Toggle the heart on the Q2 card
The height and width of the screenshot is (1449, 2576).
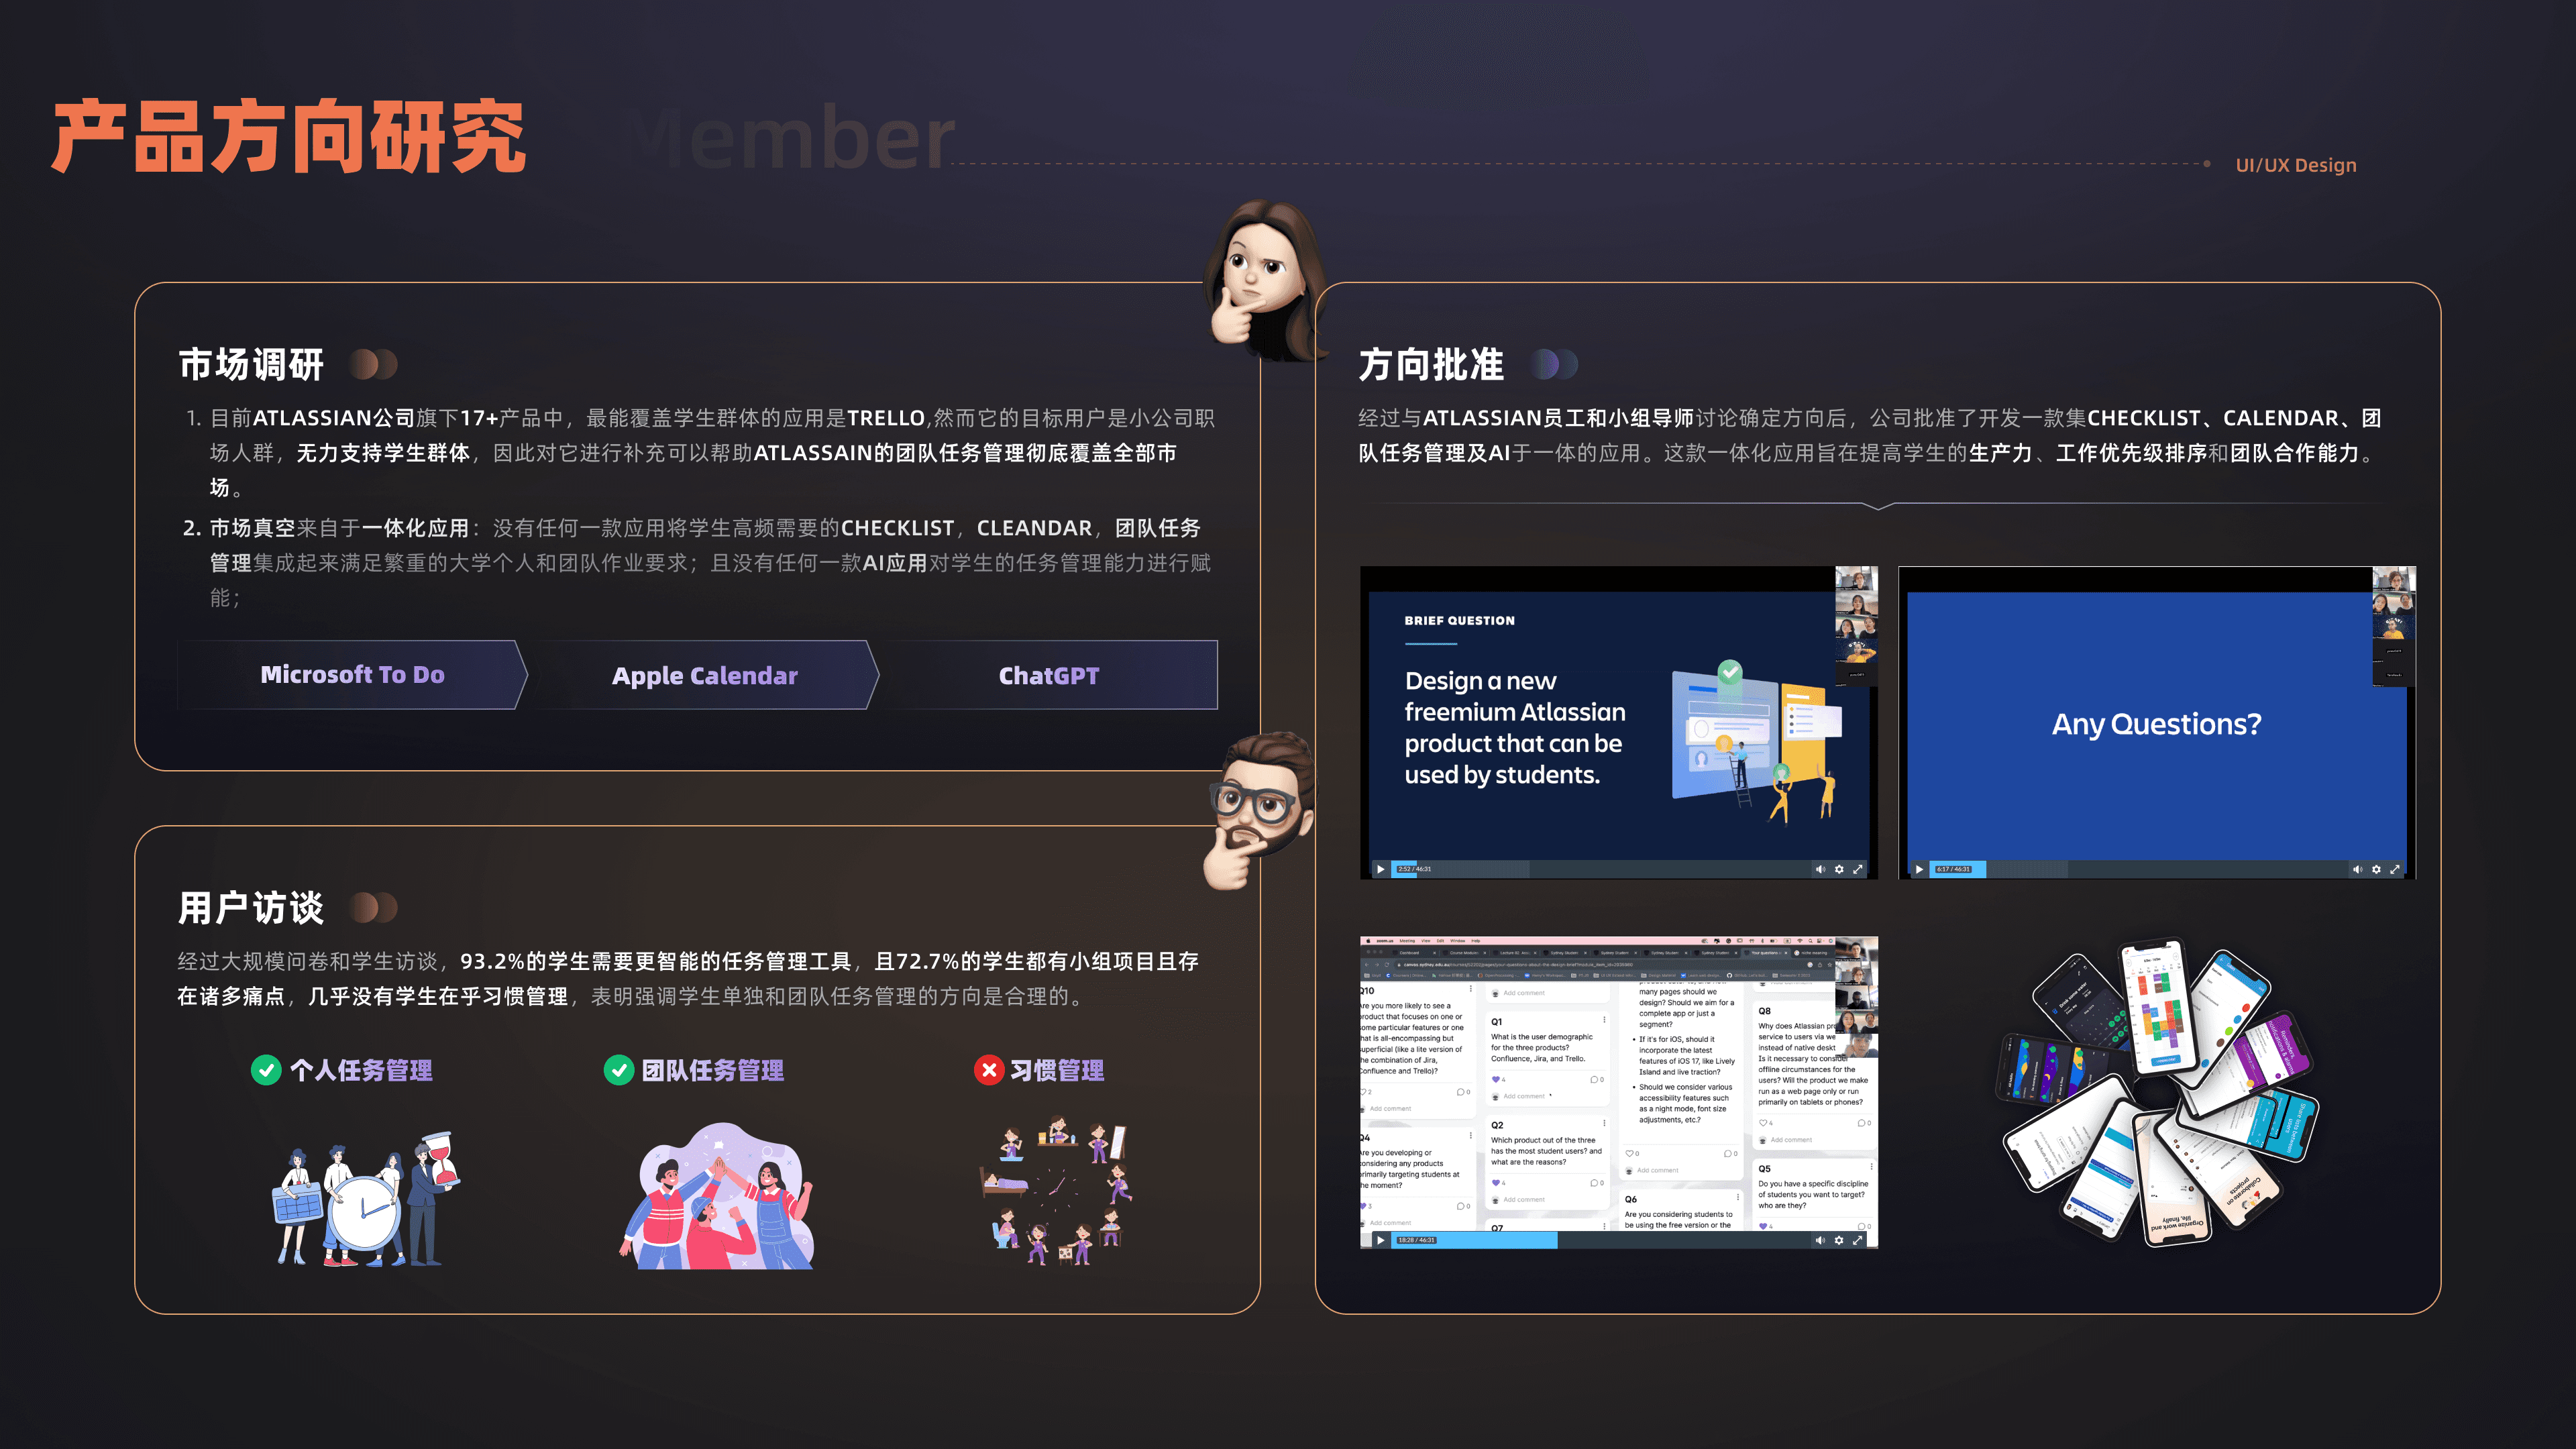(1496, 1183)
